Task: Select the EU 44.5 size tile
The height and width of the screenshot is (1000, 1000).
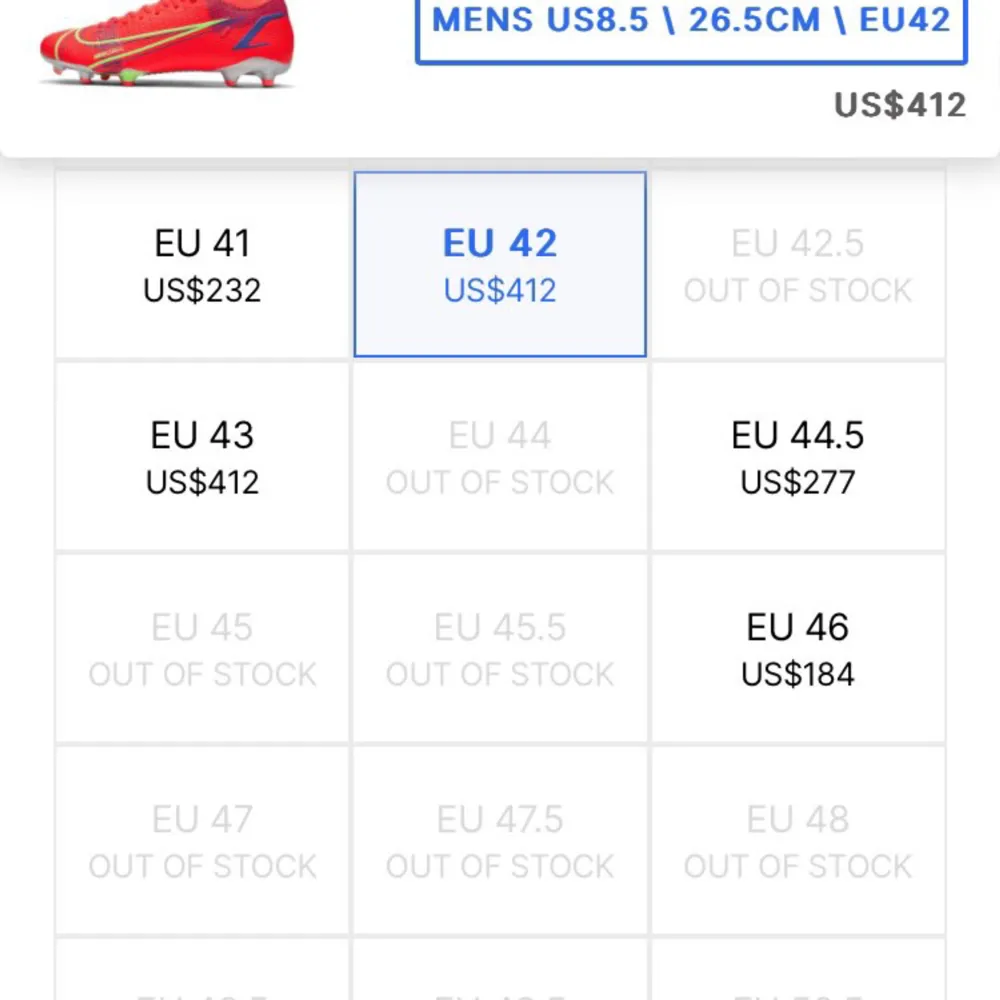Action: pyautogui.click(x=797, y=455)
